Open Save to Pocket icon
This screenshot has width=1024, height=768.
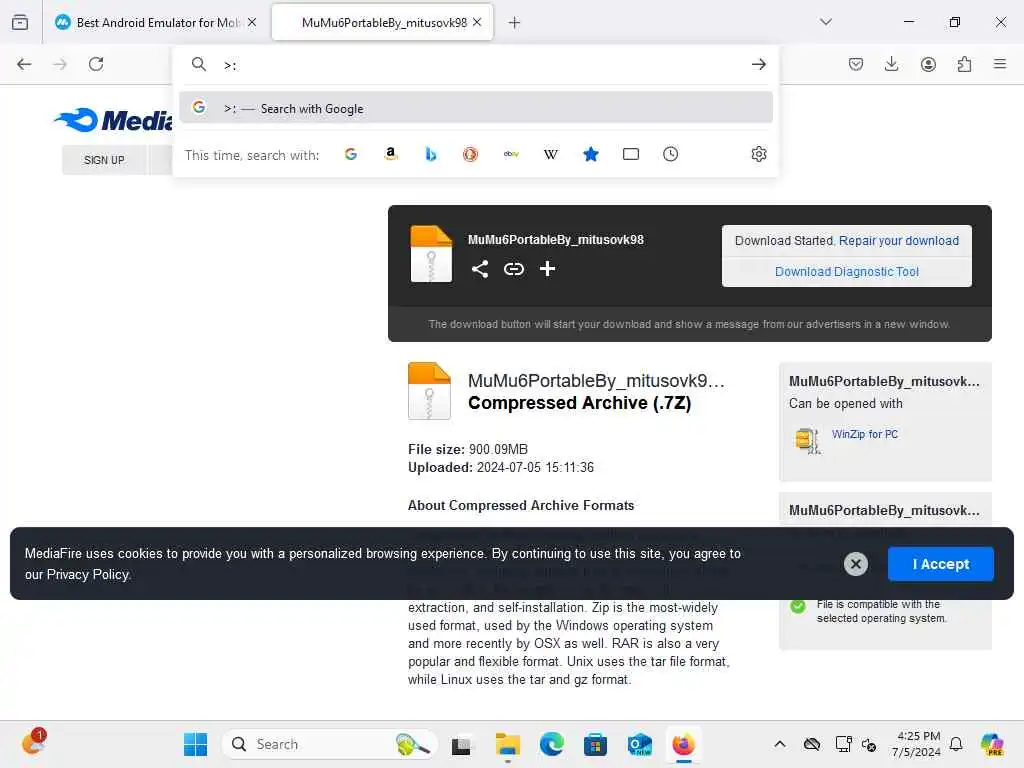click(856, 64)
